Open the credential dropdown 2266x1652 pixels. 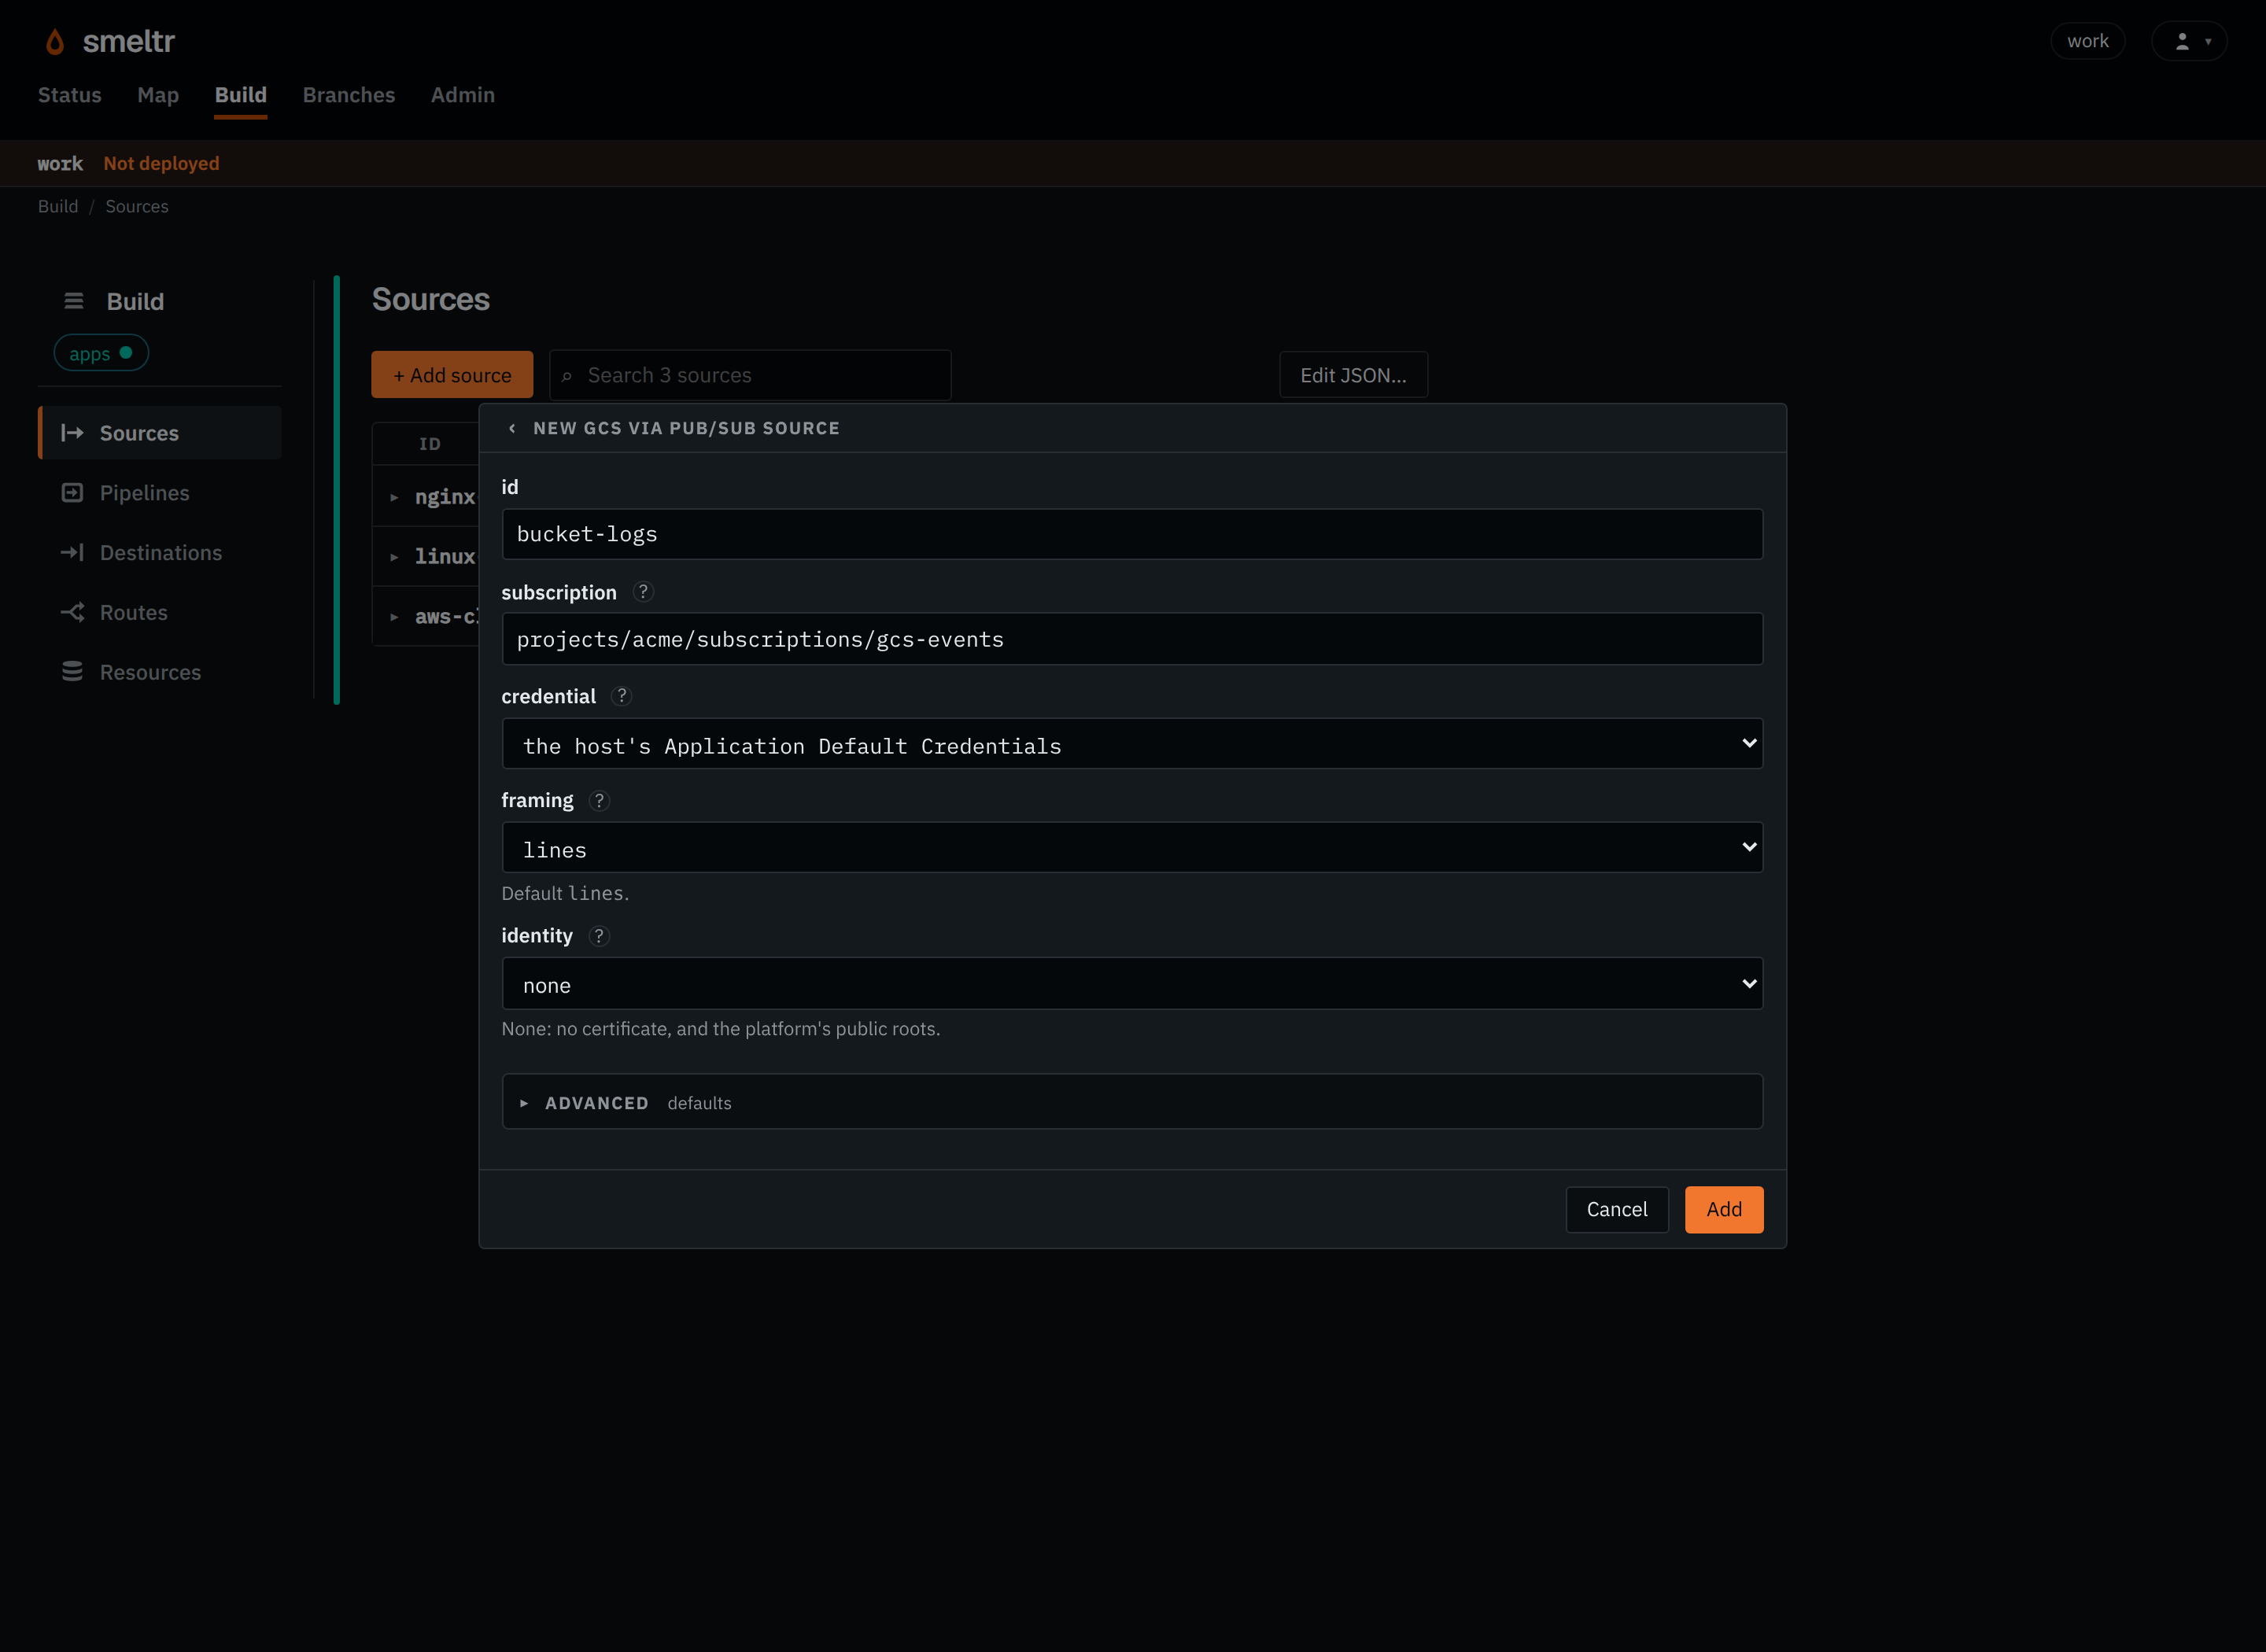[x=1132, y=744]
